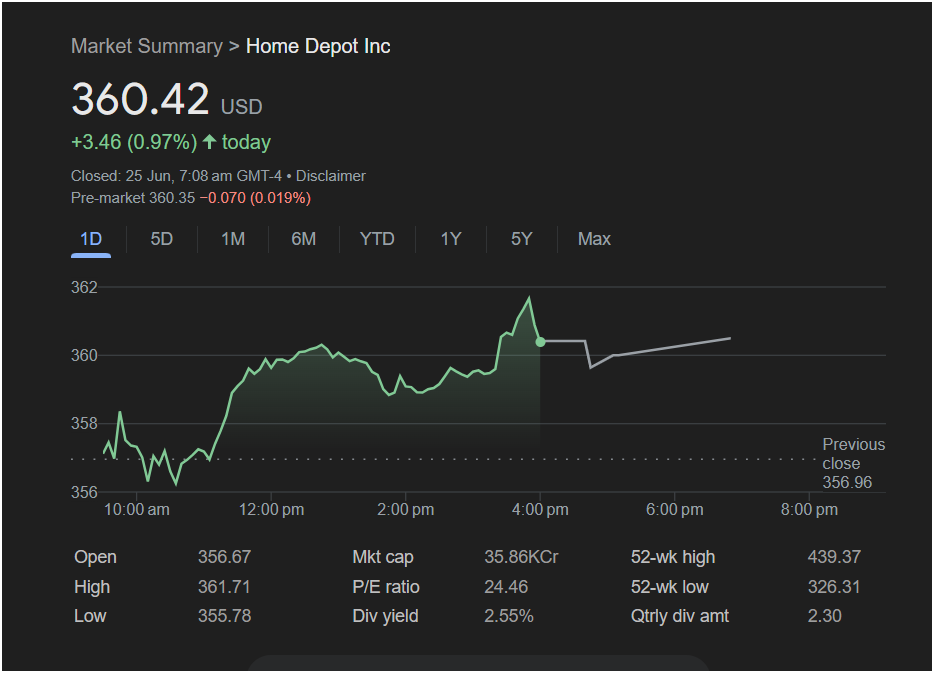
Task: Click the High value 361.71
Action: (x=224, y=587)
